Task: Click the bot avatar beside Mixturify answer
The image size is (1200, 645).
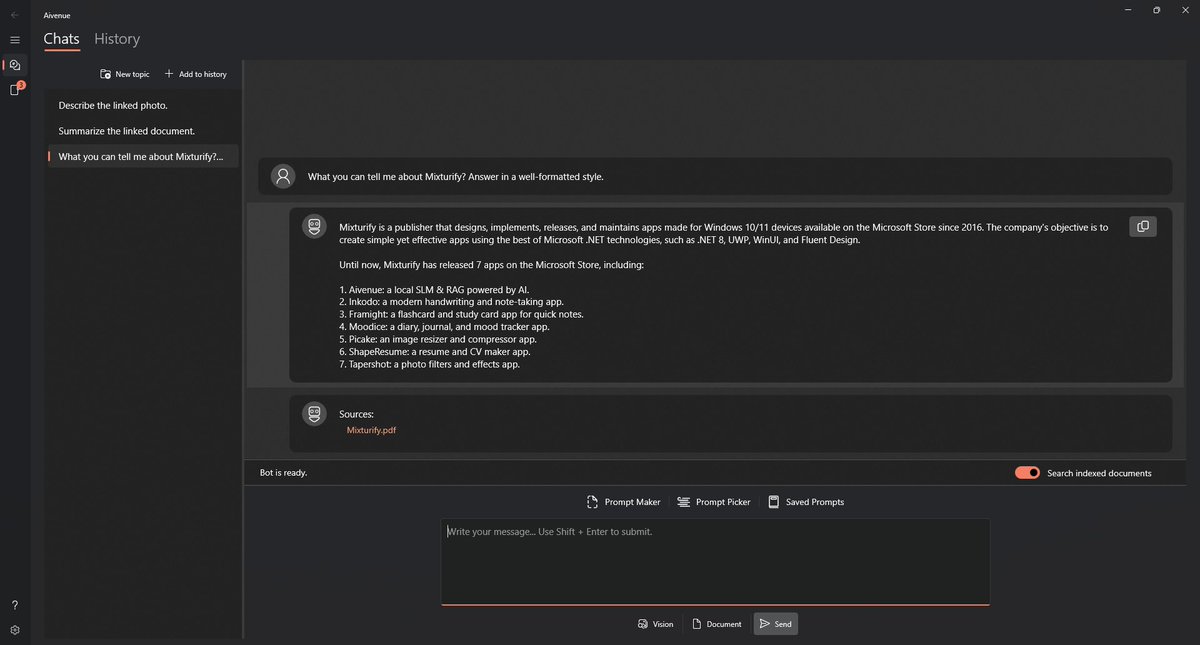Action: click(315, 227)
